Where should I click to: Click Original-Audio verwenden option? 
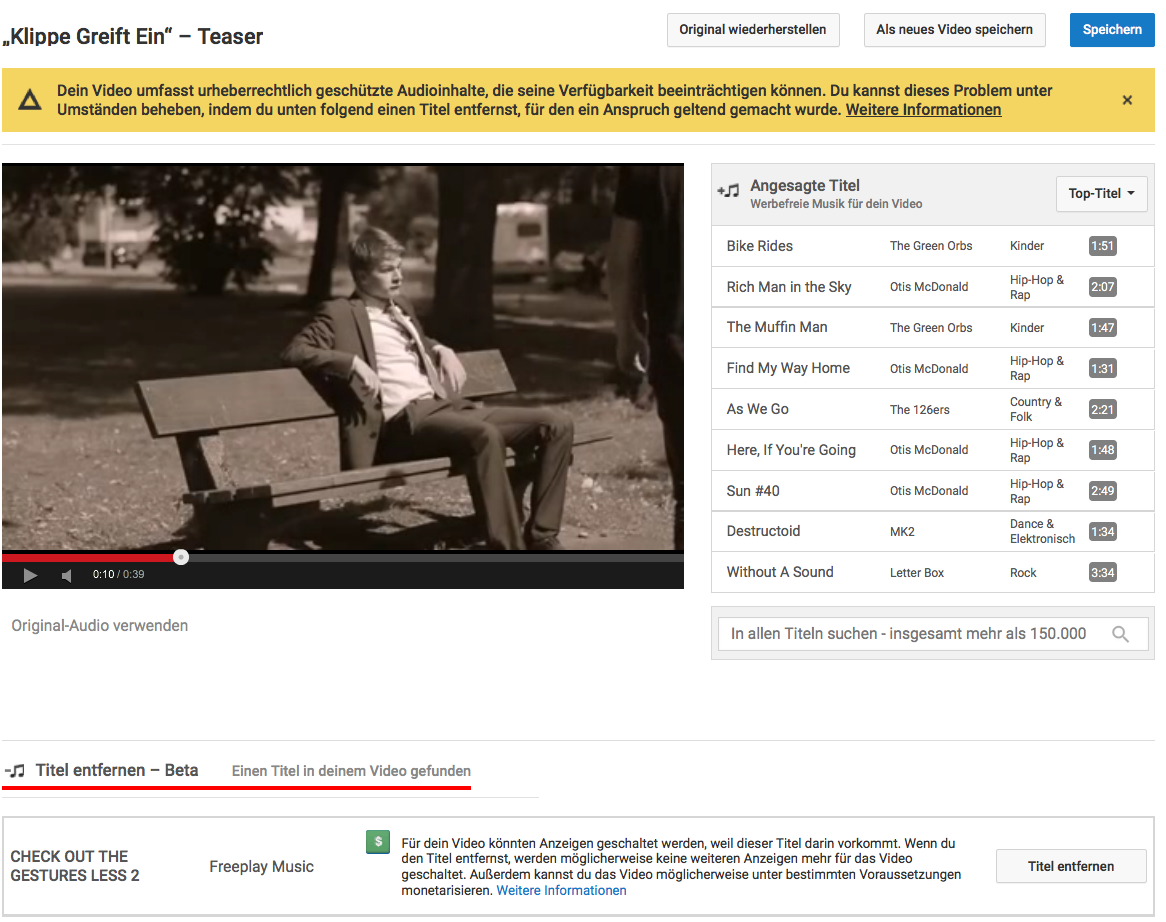coord(100,626)
